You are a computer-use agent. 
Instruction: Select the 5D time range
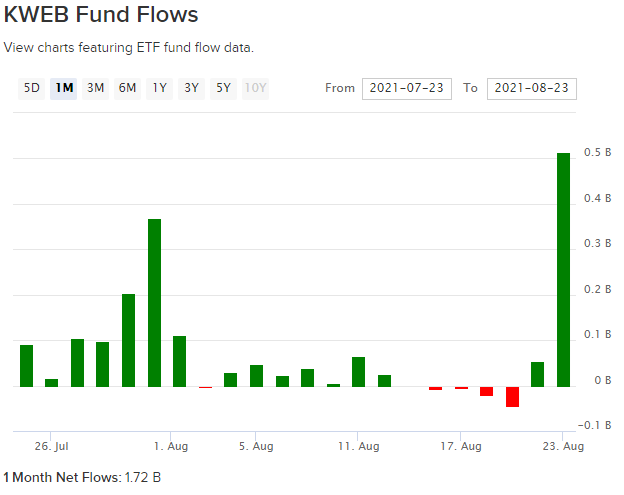pos(32,88)
